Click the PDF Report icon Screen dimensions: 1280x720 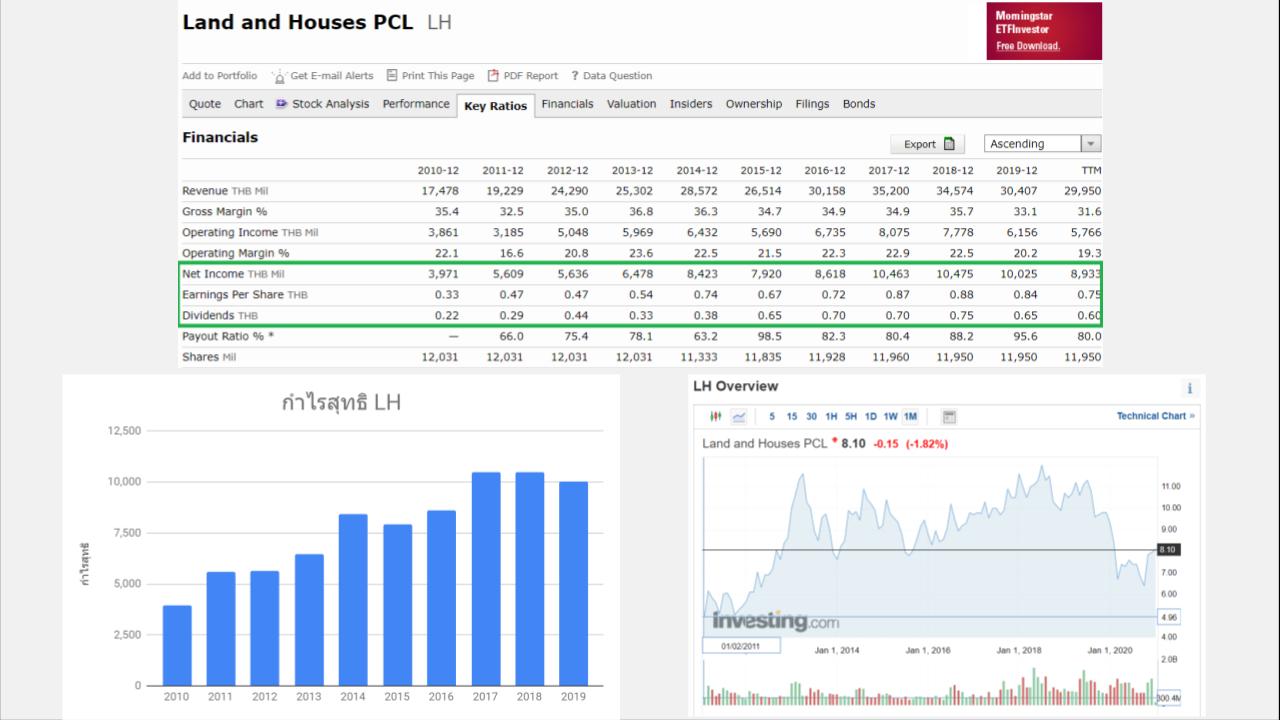click(x=493, y=75)
